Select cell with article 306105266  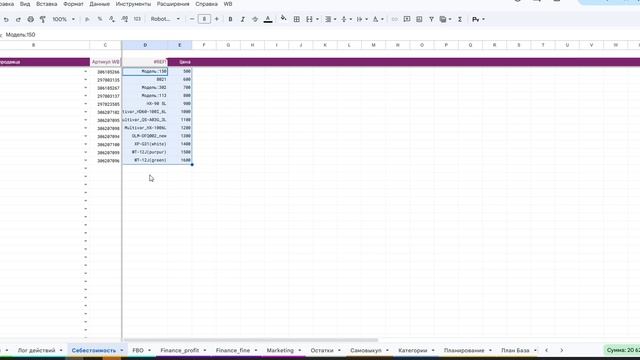(x=106, y=71)
